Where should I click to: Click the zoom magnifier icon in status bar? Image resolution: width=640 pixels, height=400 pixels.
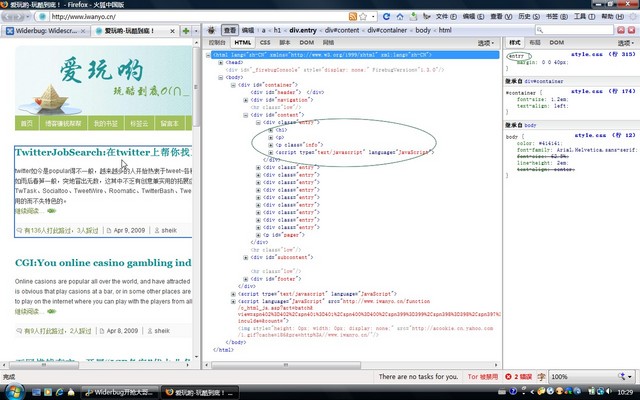(621, 376)
